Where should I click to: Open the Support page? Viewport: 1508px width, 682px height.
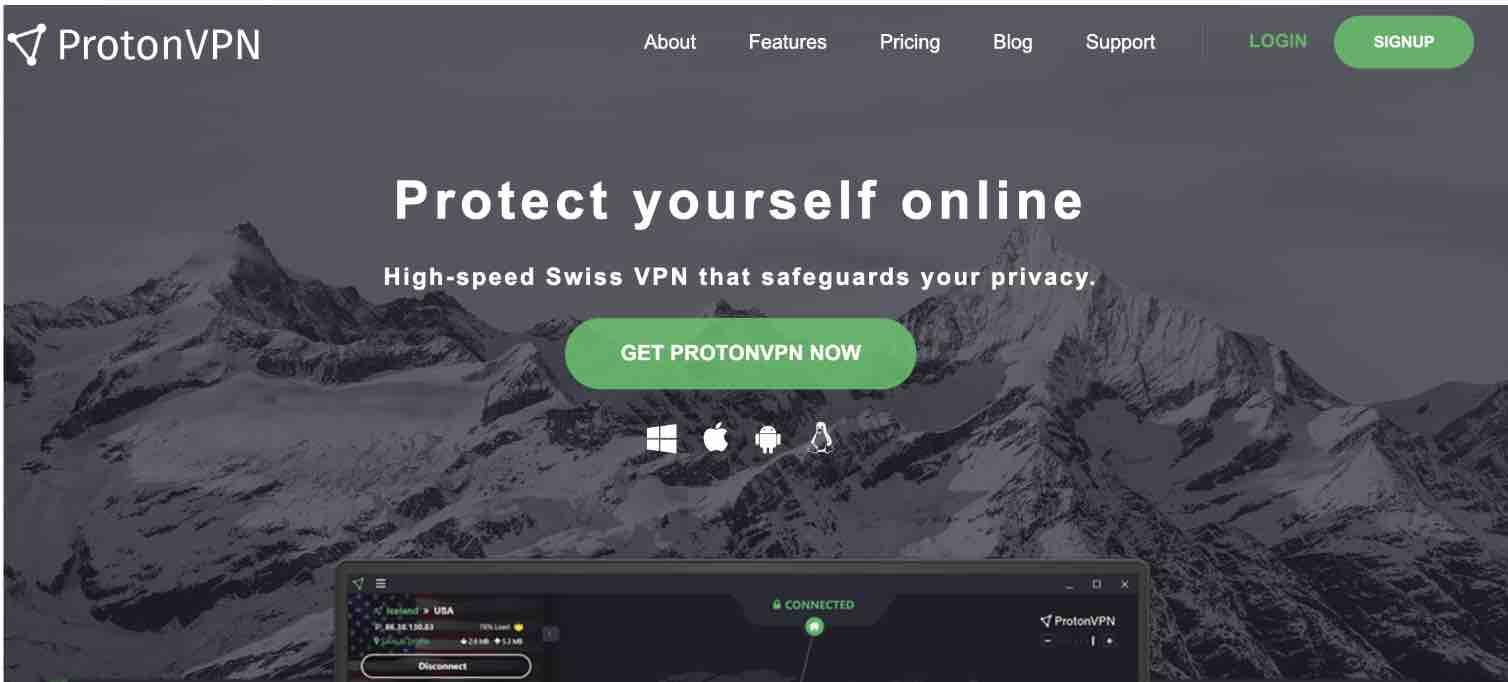point(1120,42)
